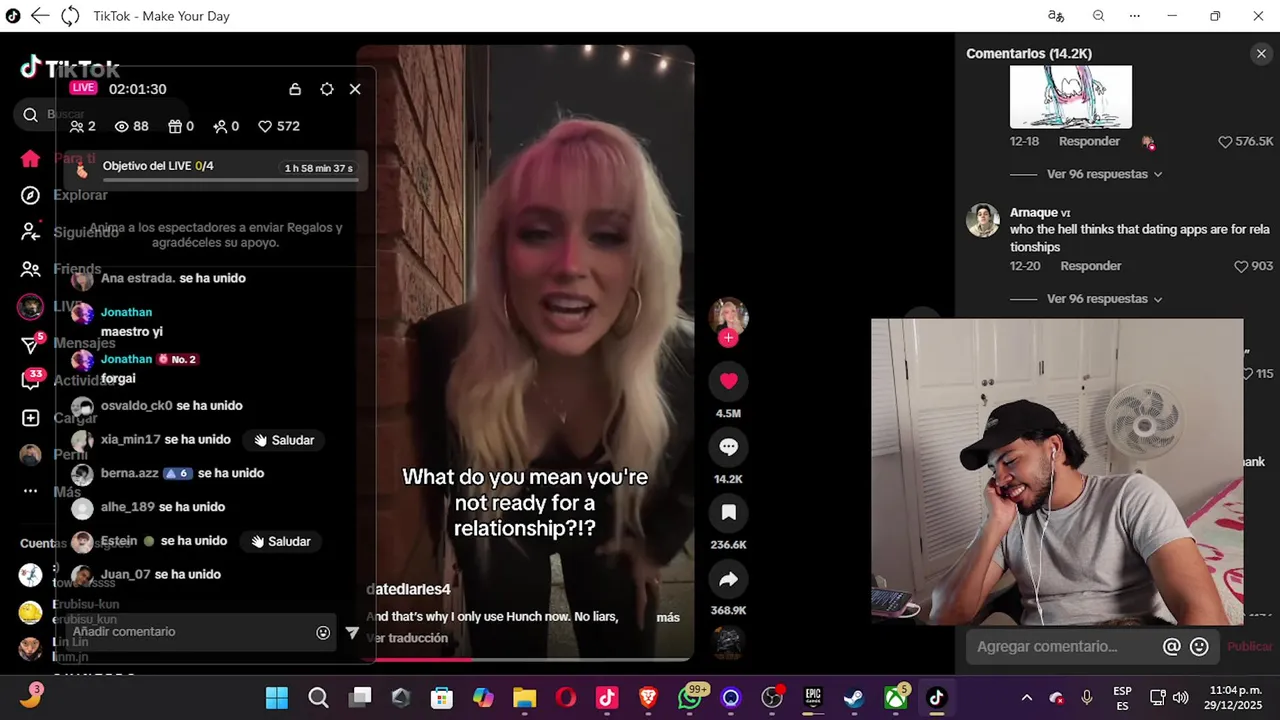Click the Publicar button

(1250, 647)
